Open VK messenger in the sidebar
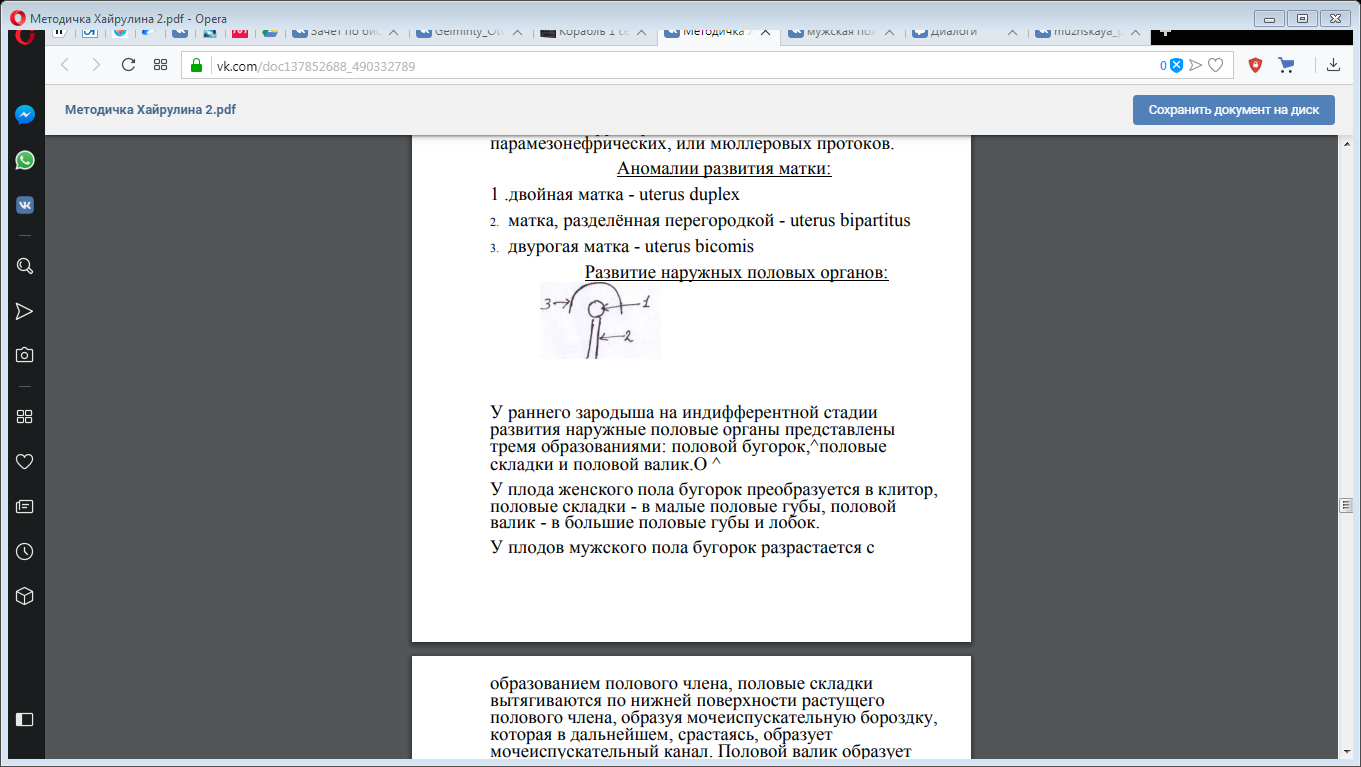Image resolution: width=1361 pixels, height=767 pixels. click(25, 205)
